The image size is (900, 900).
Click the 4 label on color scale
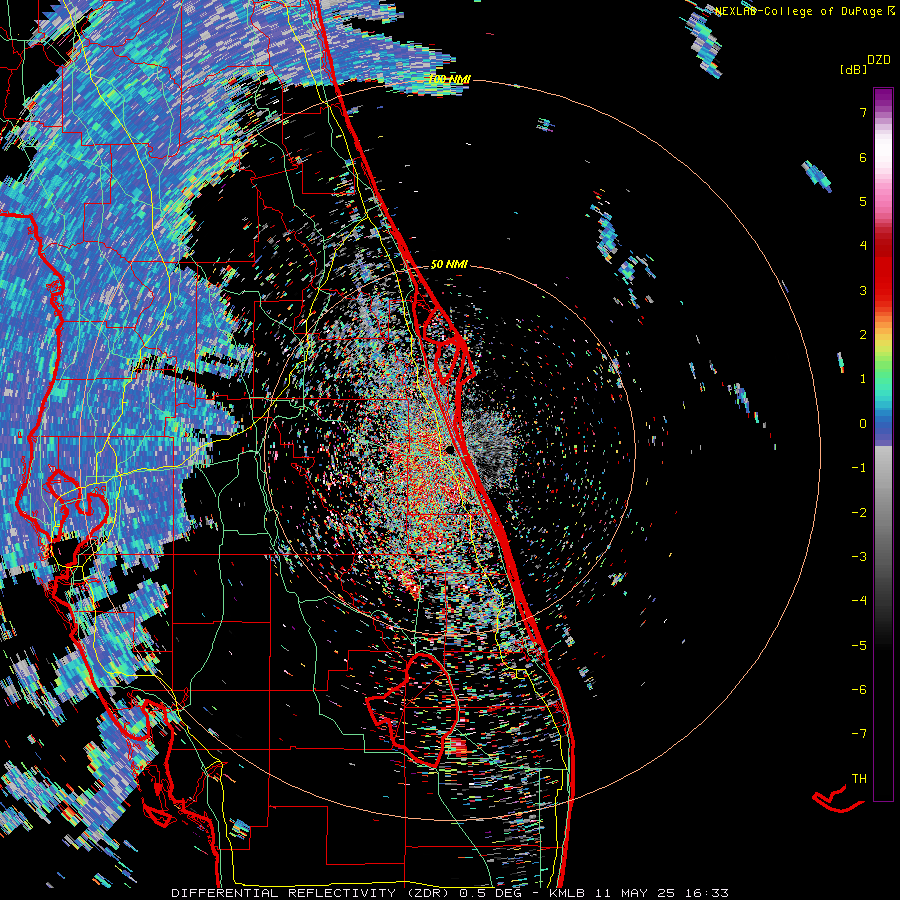(863, 246)
